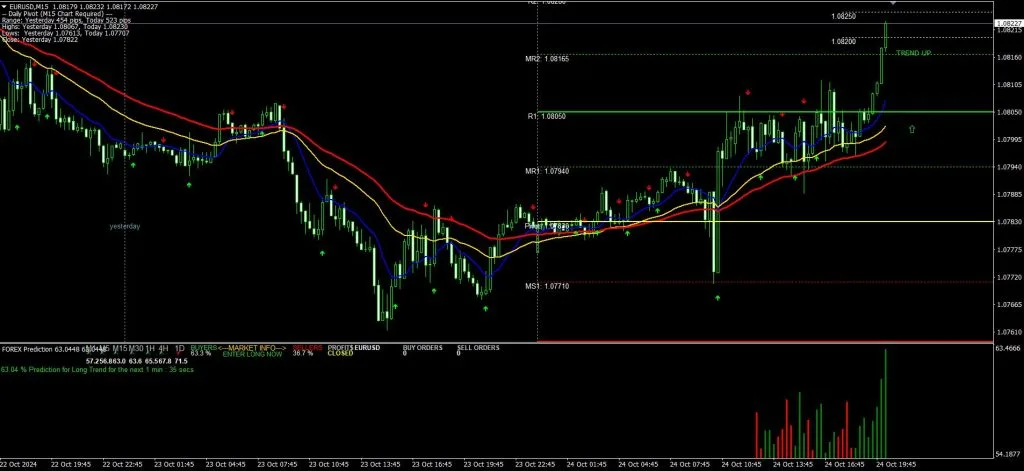Screen dimensions: 1024x471
Task: Click the CLOSED profits status text
Action: point(340,354)
